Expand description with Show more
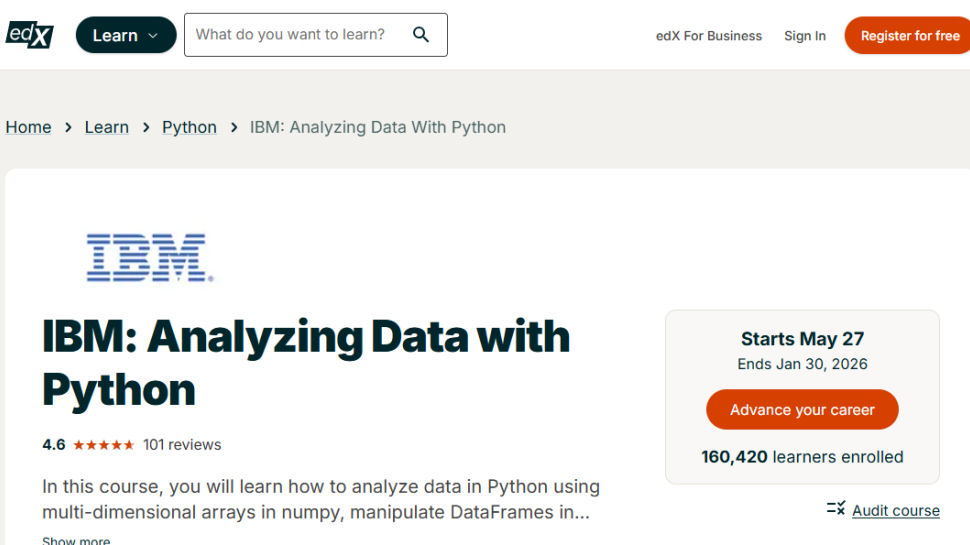970x545 pixels. click(x=76, y=540)
